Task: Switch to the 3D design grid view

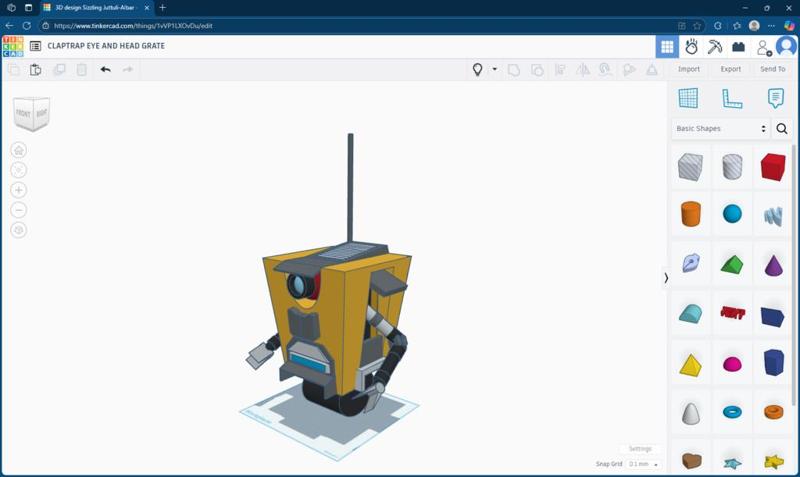Action: pyautogui.click(x=667, y=47)
